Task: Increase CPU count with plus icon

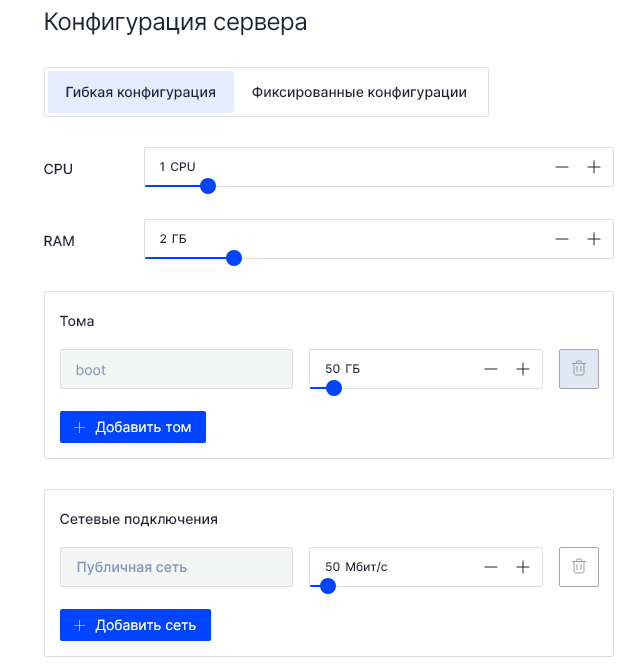Action: pos(593,167)
